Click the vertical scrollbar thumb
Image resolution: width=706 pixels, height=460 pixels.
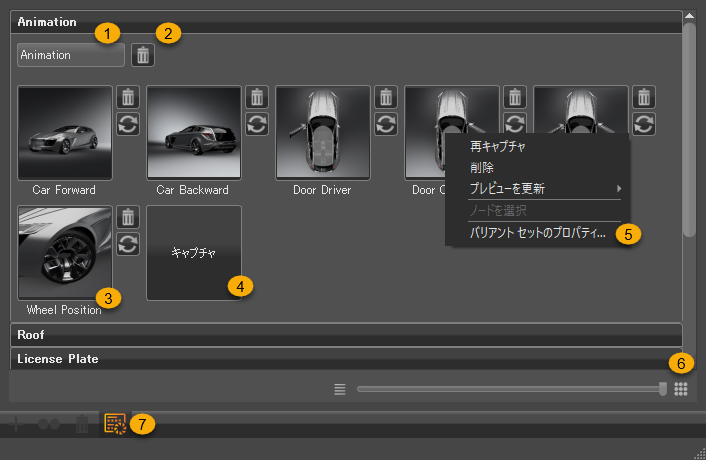[689, 130]
